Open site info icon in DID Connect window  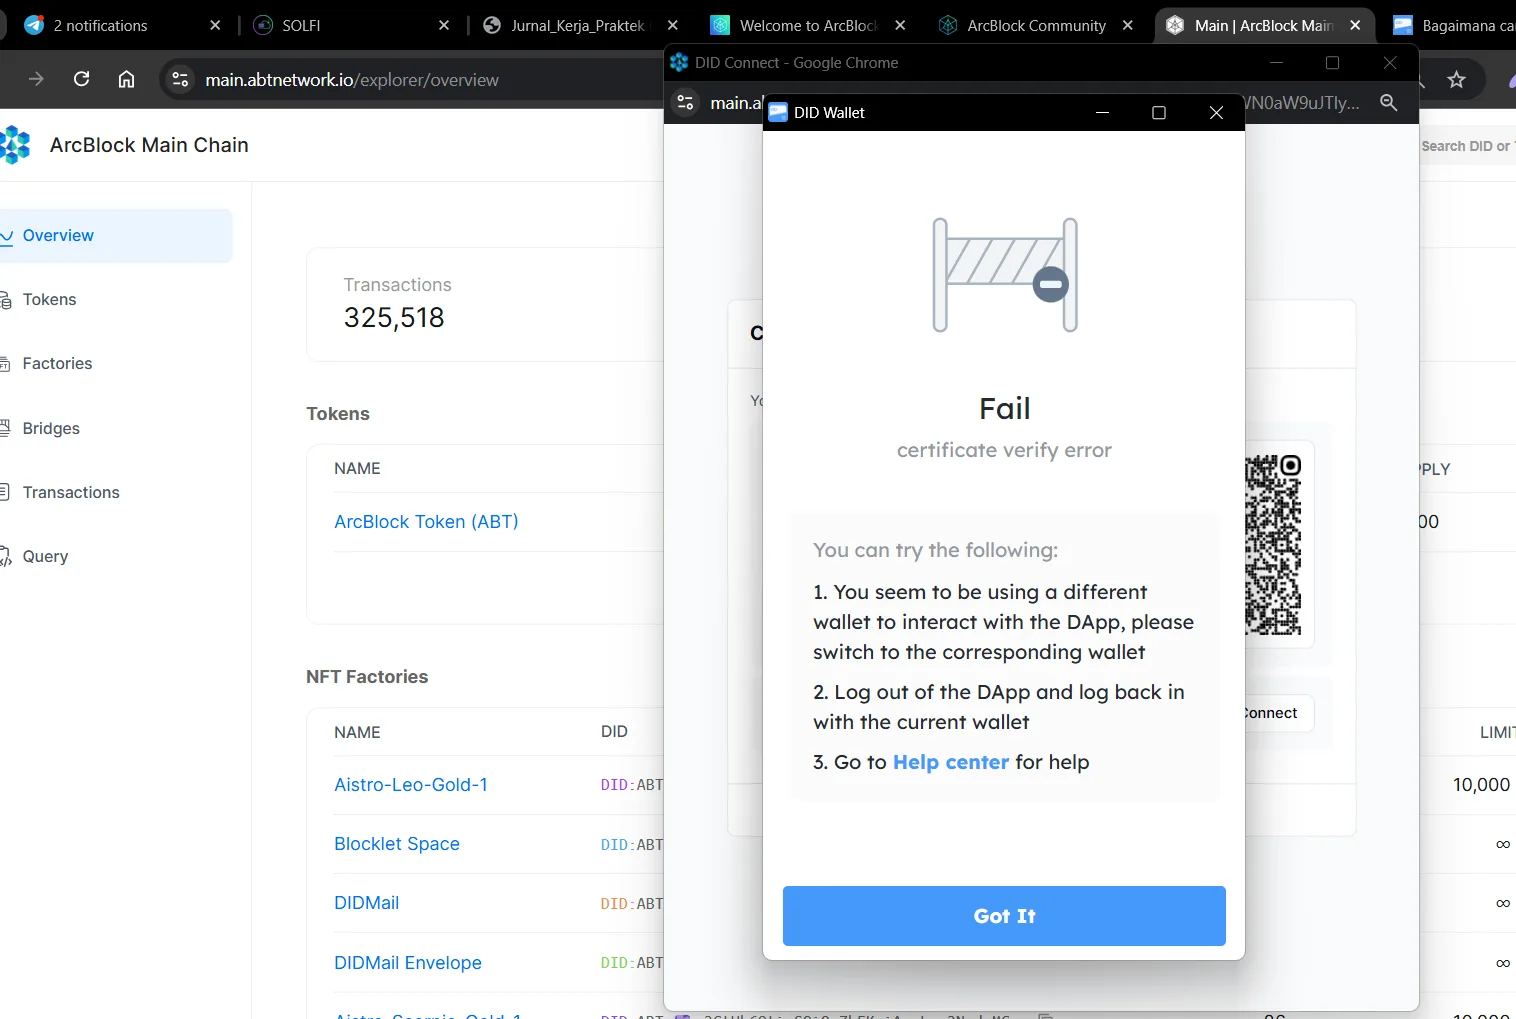(x=686, y=102)
